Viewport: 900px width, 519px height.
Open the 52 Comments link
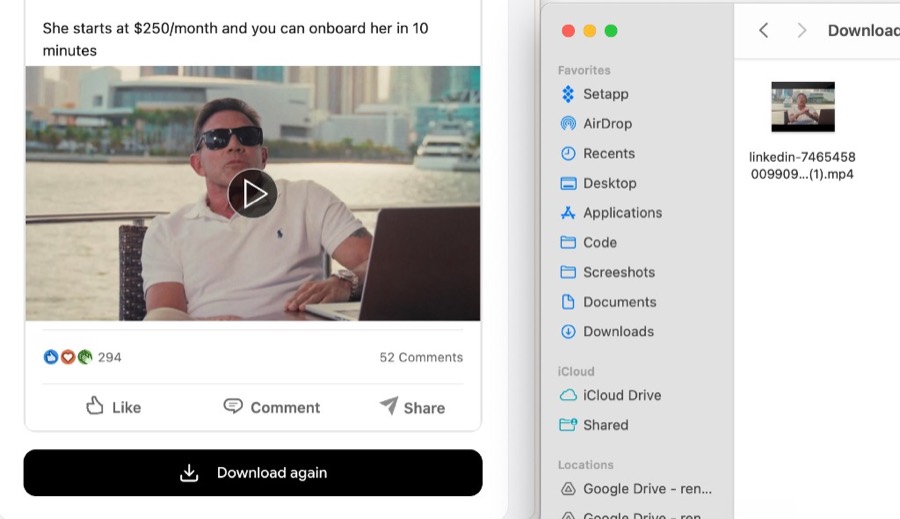(421, 357)
